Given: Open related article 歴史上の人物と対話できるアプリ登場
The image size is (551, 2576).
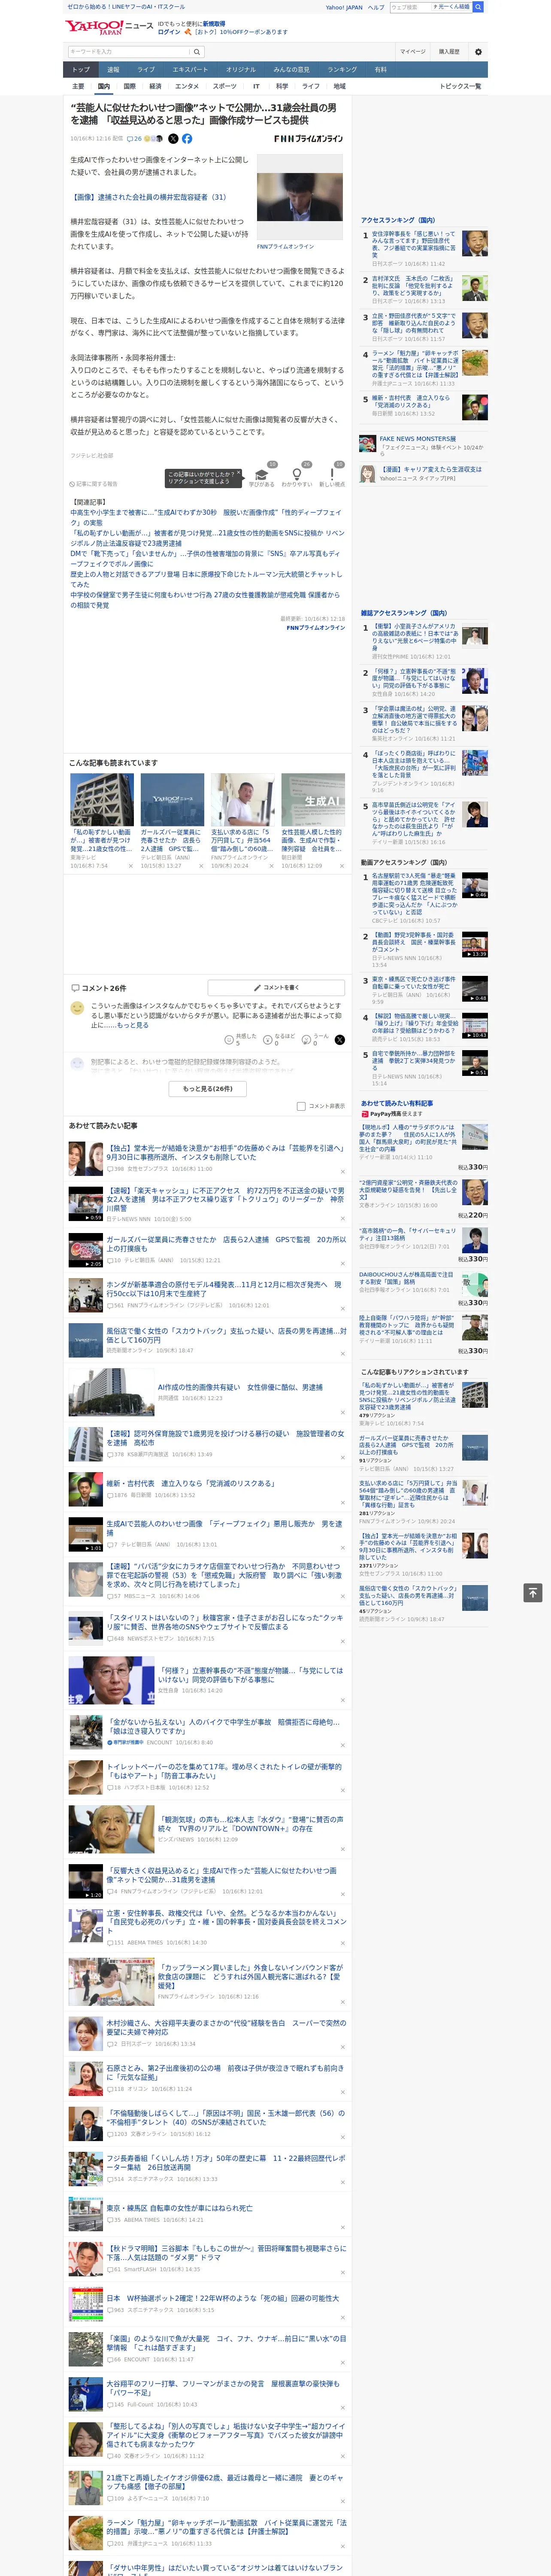Looking at the screenshot, I should point(205,579).
